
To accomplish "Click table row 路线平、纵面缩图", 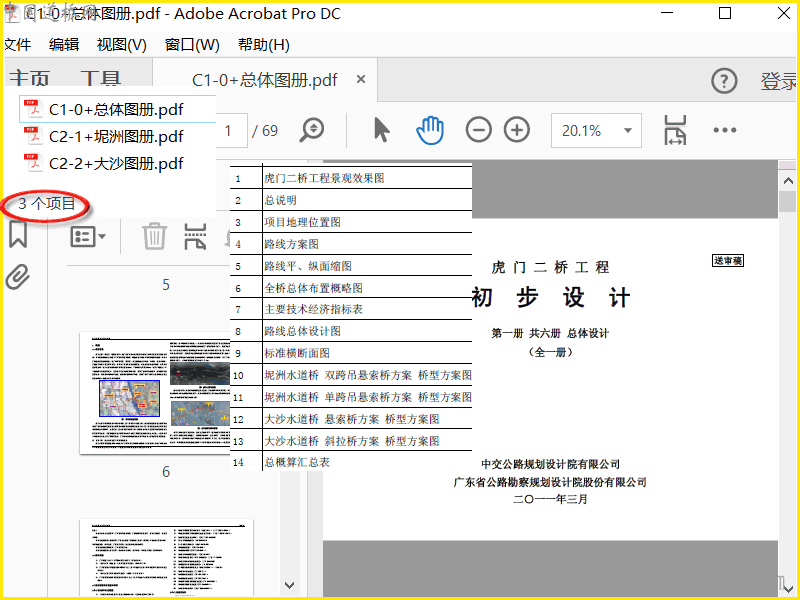I will (351, 266).
